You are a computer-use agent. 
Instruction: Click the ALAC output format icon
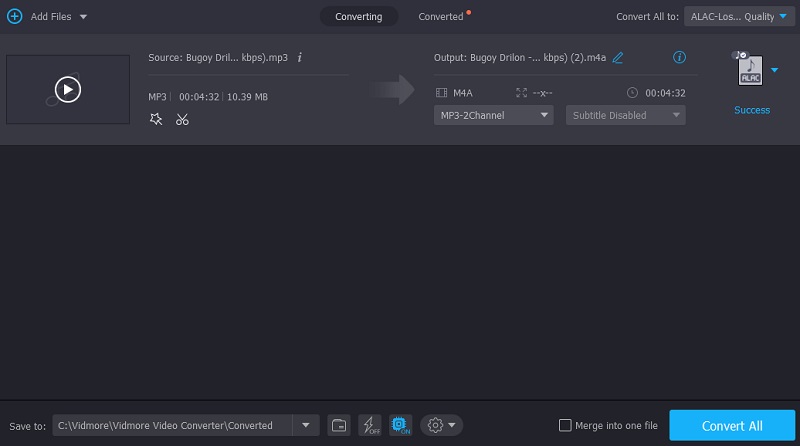click(x=750, y=70)
